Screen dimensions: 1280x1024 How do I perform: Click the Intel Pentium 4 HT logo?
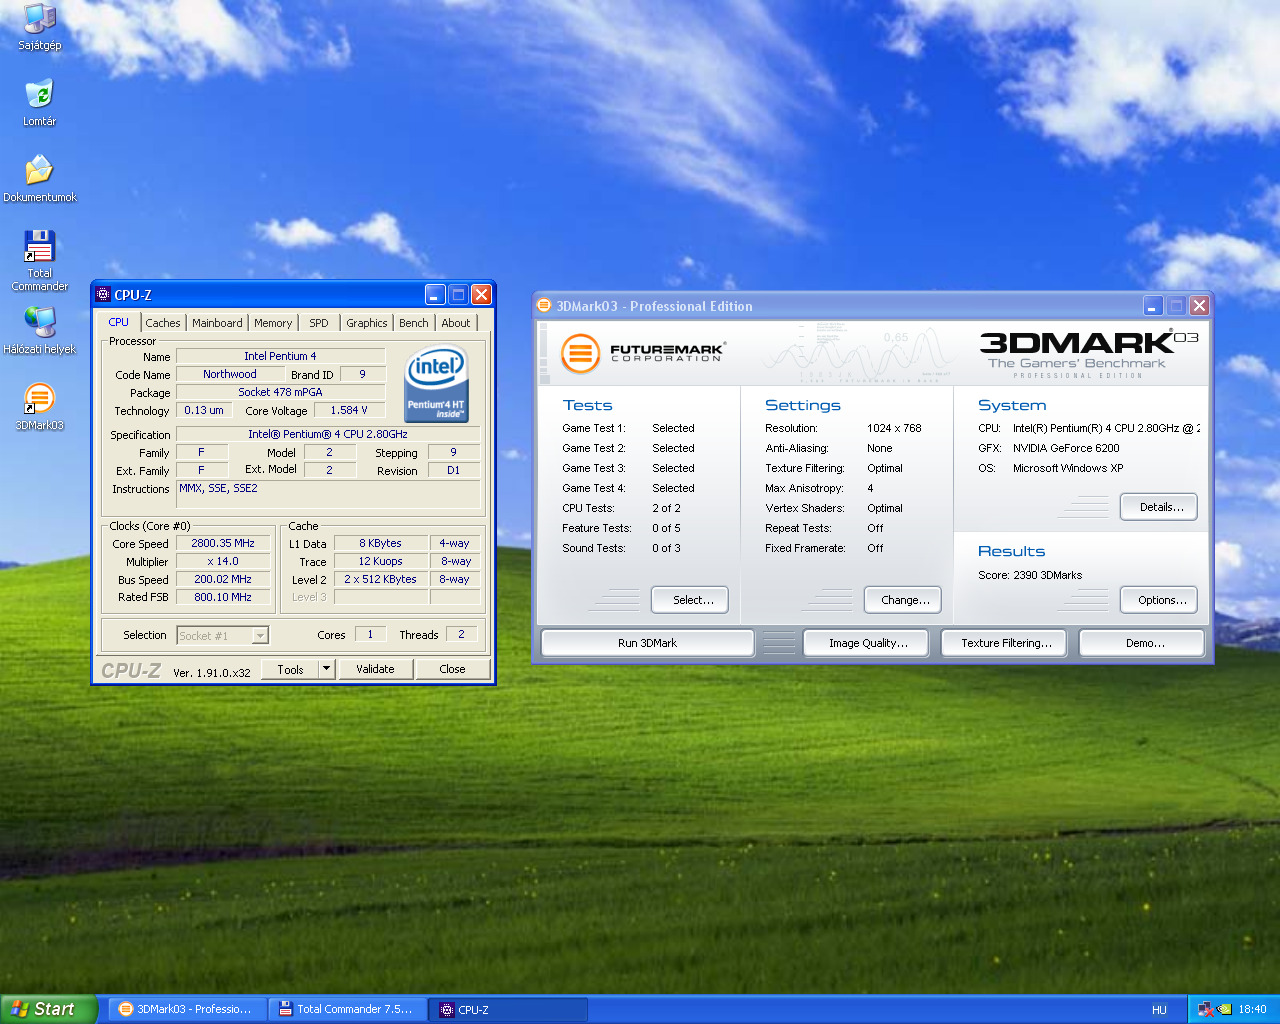tap(437, 384)
